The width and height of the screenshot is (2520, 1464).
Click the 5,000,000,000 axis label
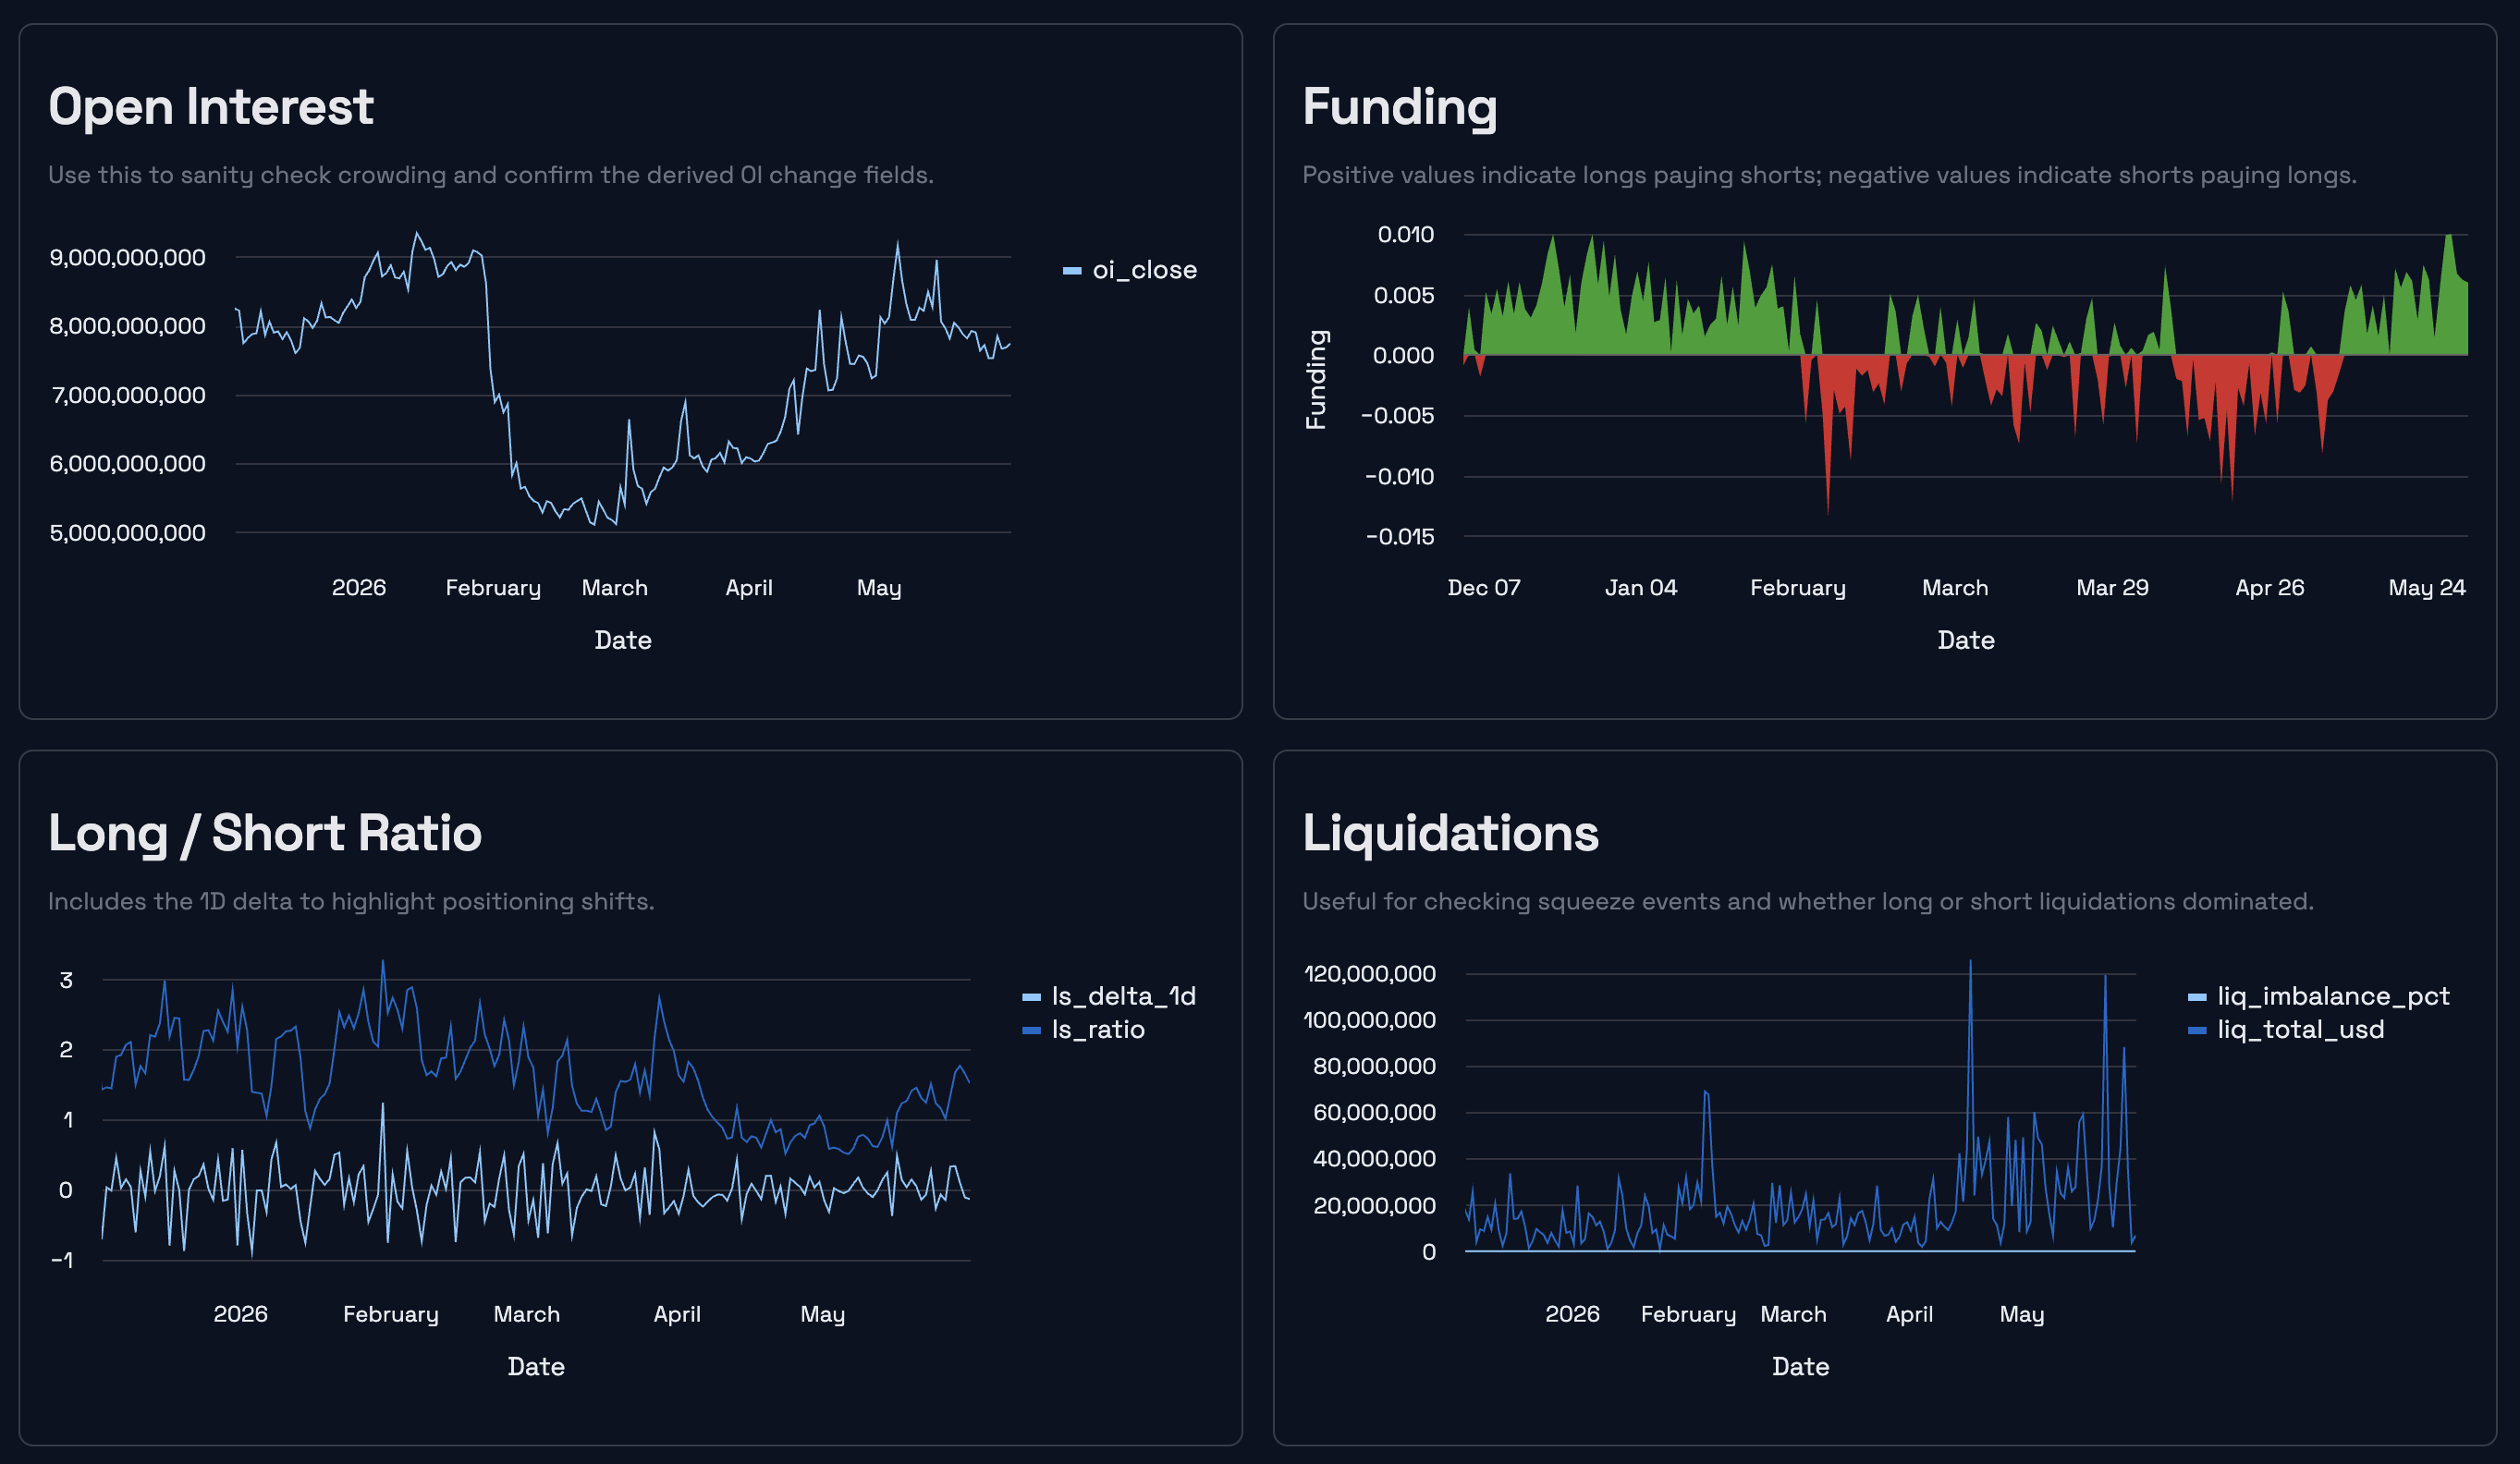click(128, 533)
